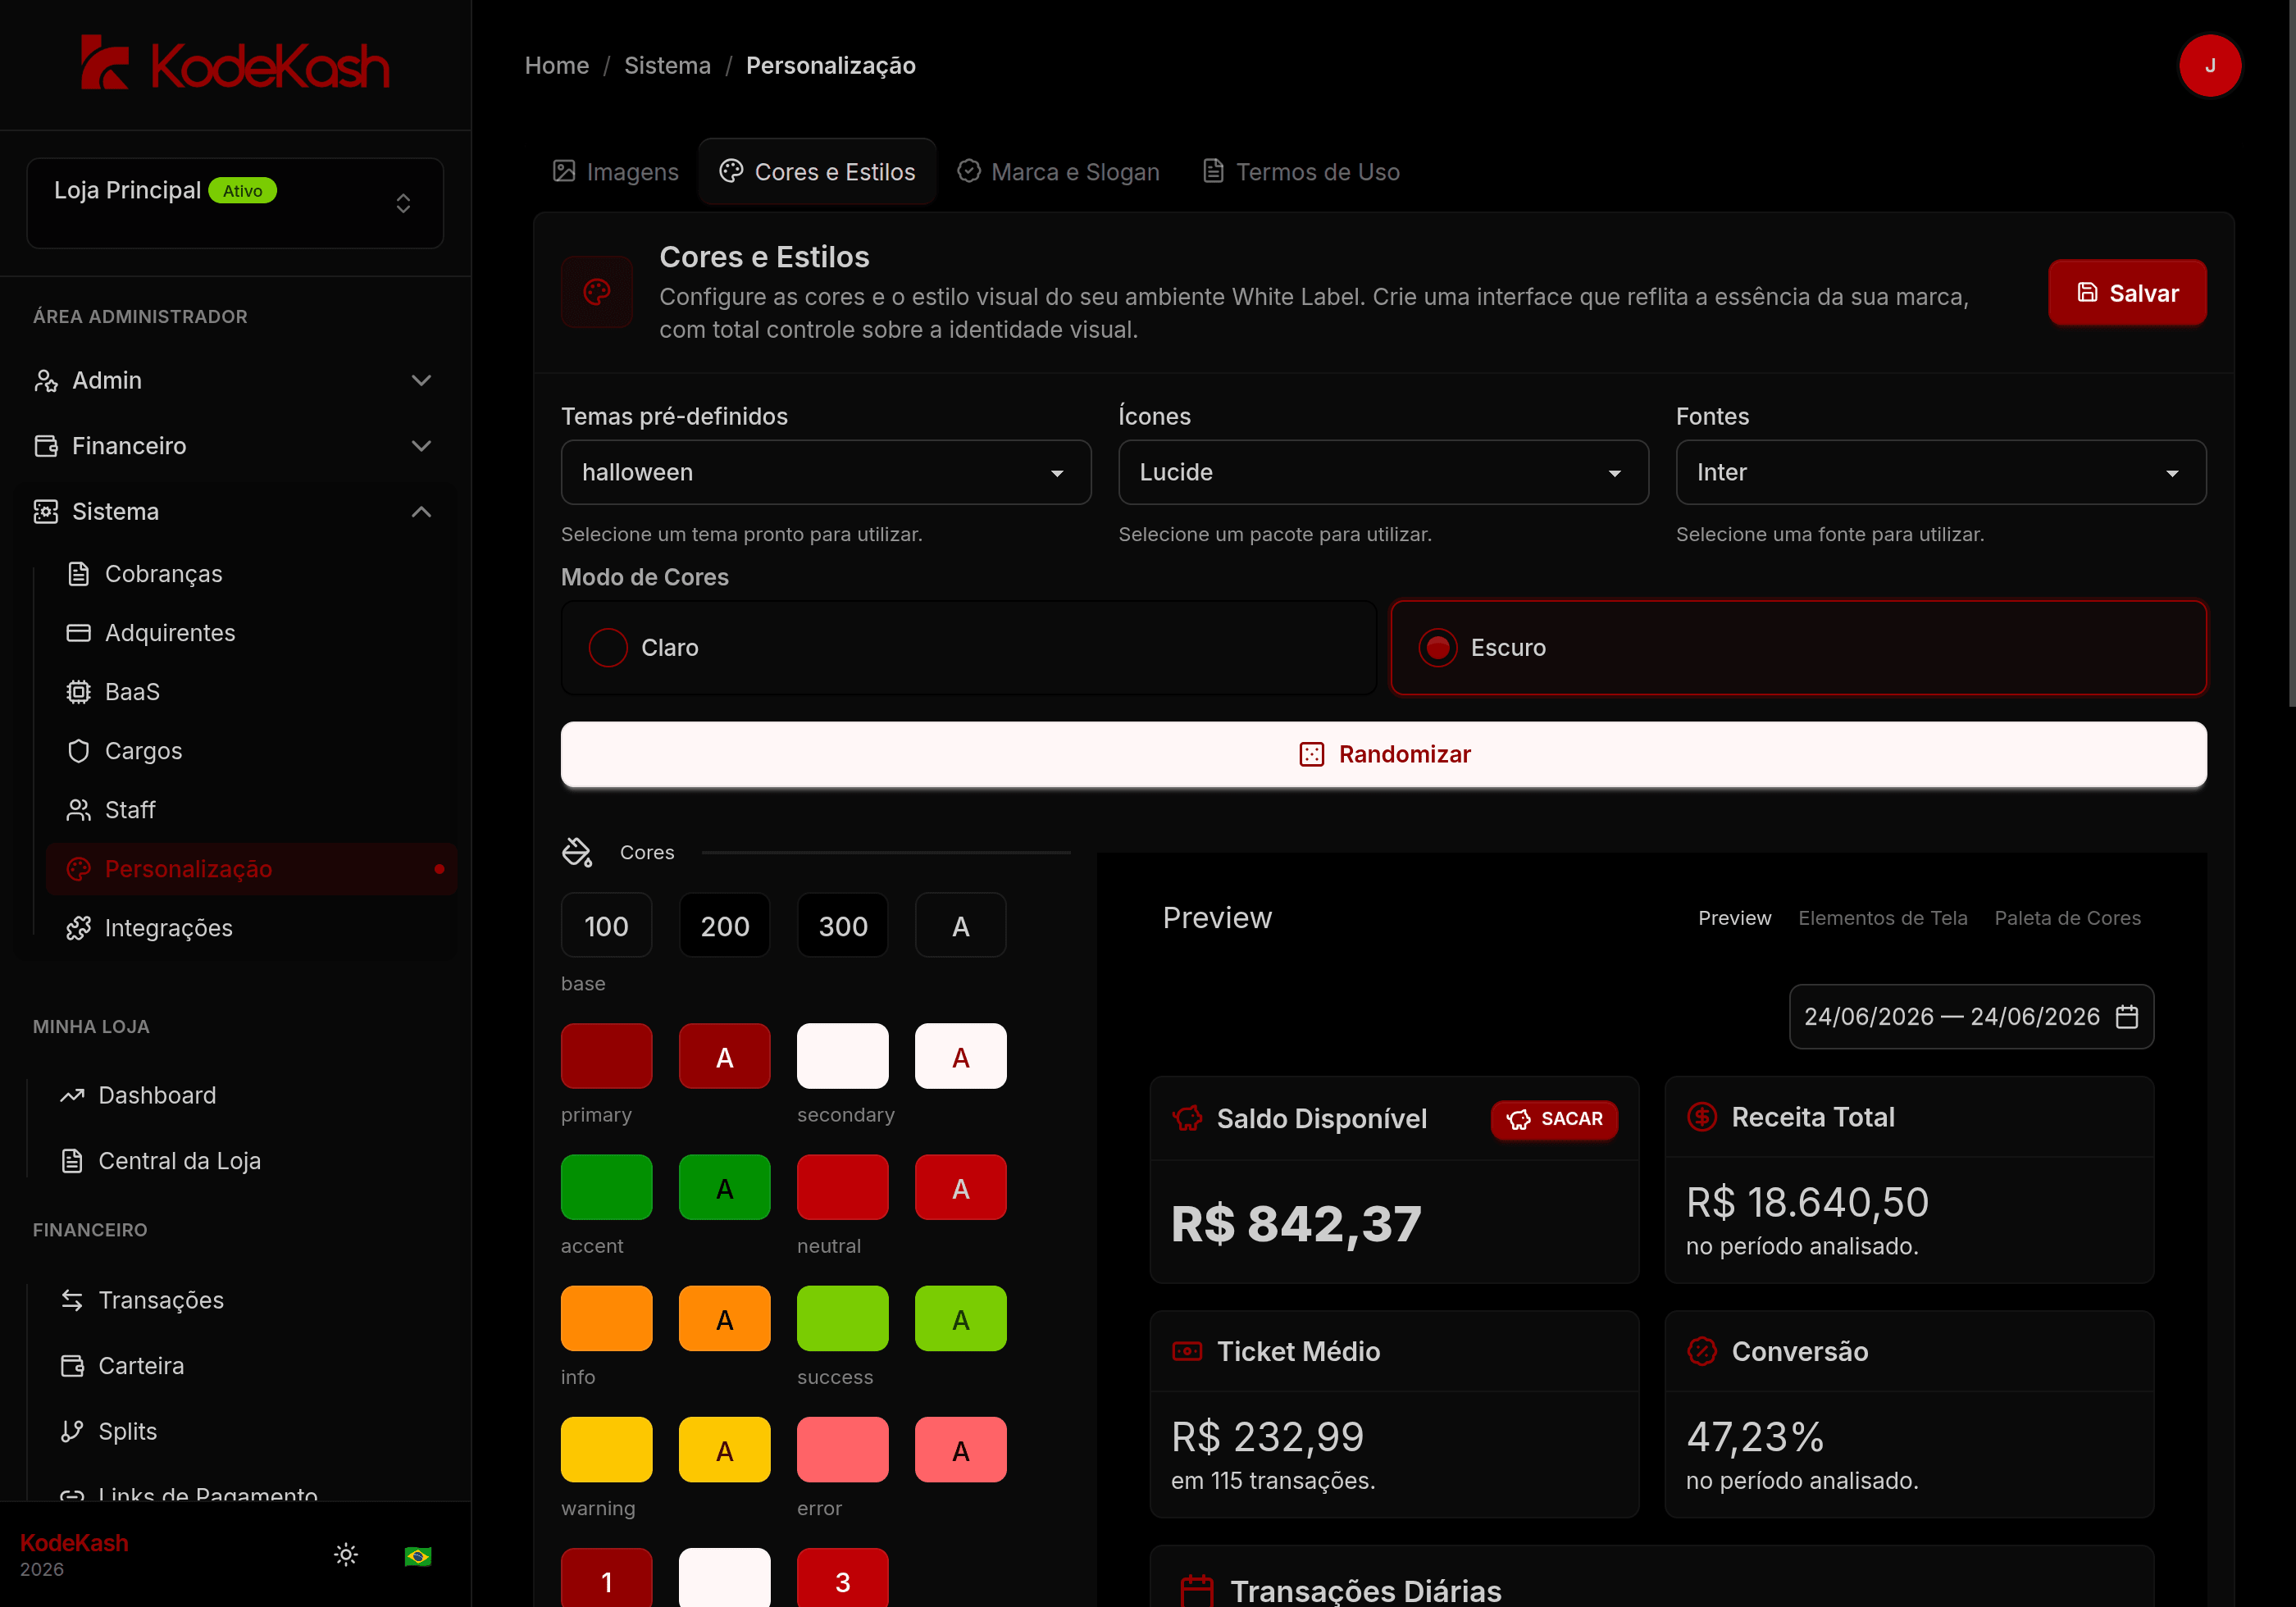Image resolution: width=2296 pixels, height=1607 pixels.
Task: Open the Loja Principal store selector
Action: pos(235,203)
